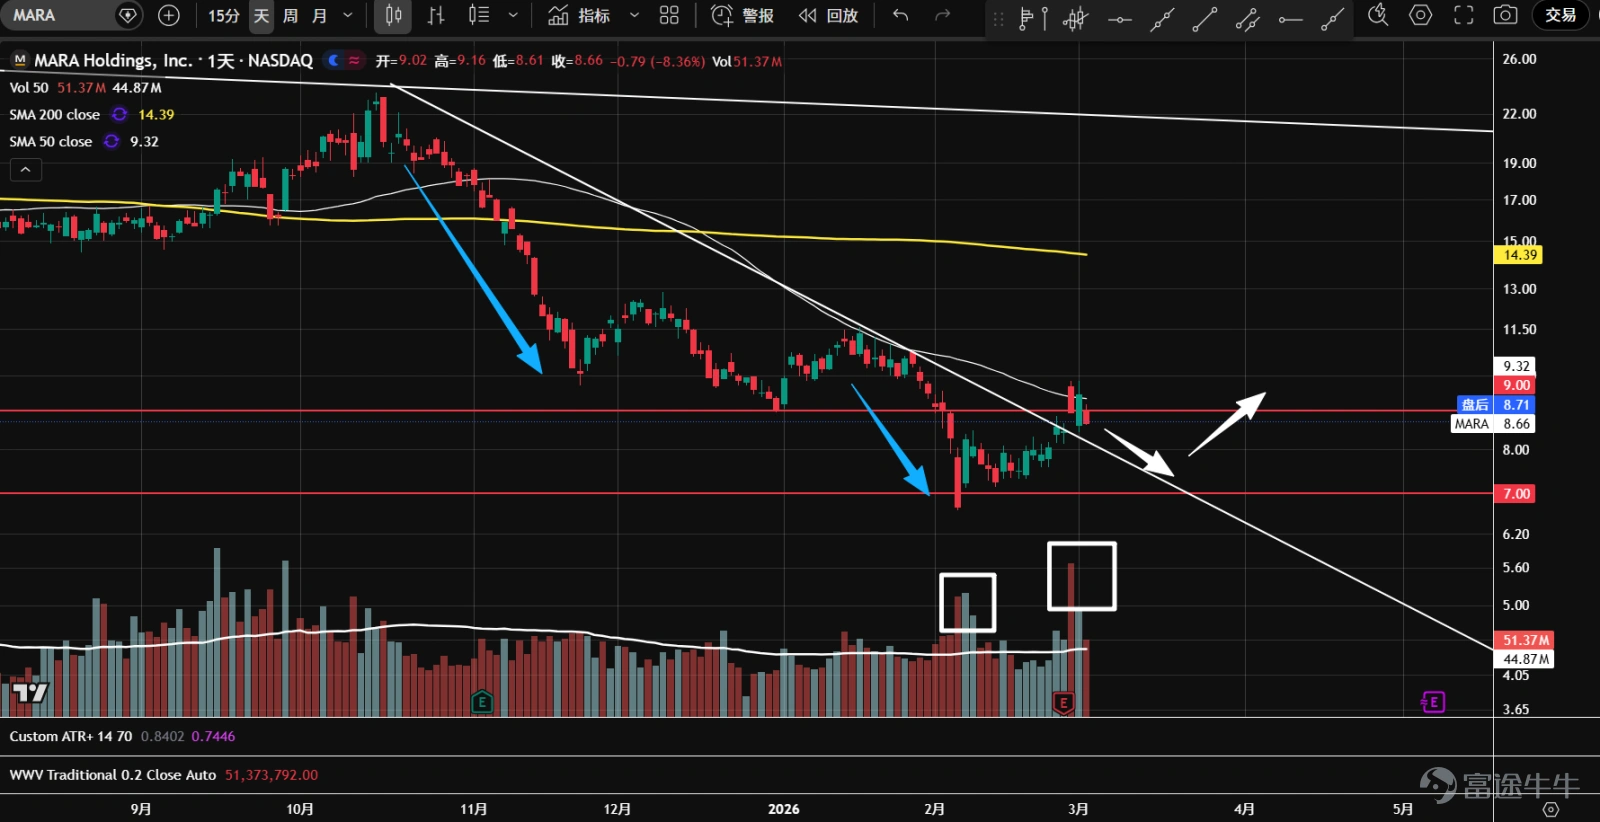This screenshot has width=1600, height=822.
Task: Click the WWV Traditional 0.2 Close Auto legend
Action: 112,775
